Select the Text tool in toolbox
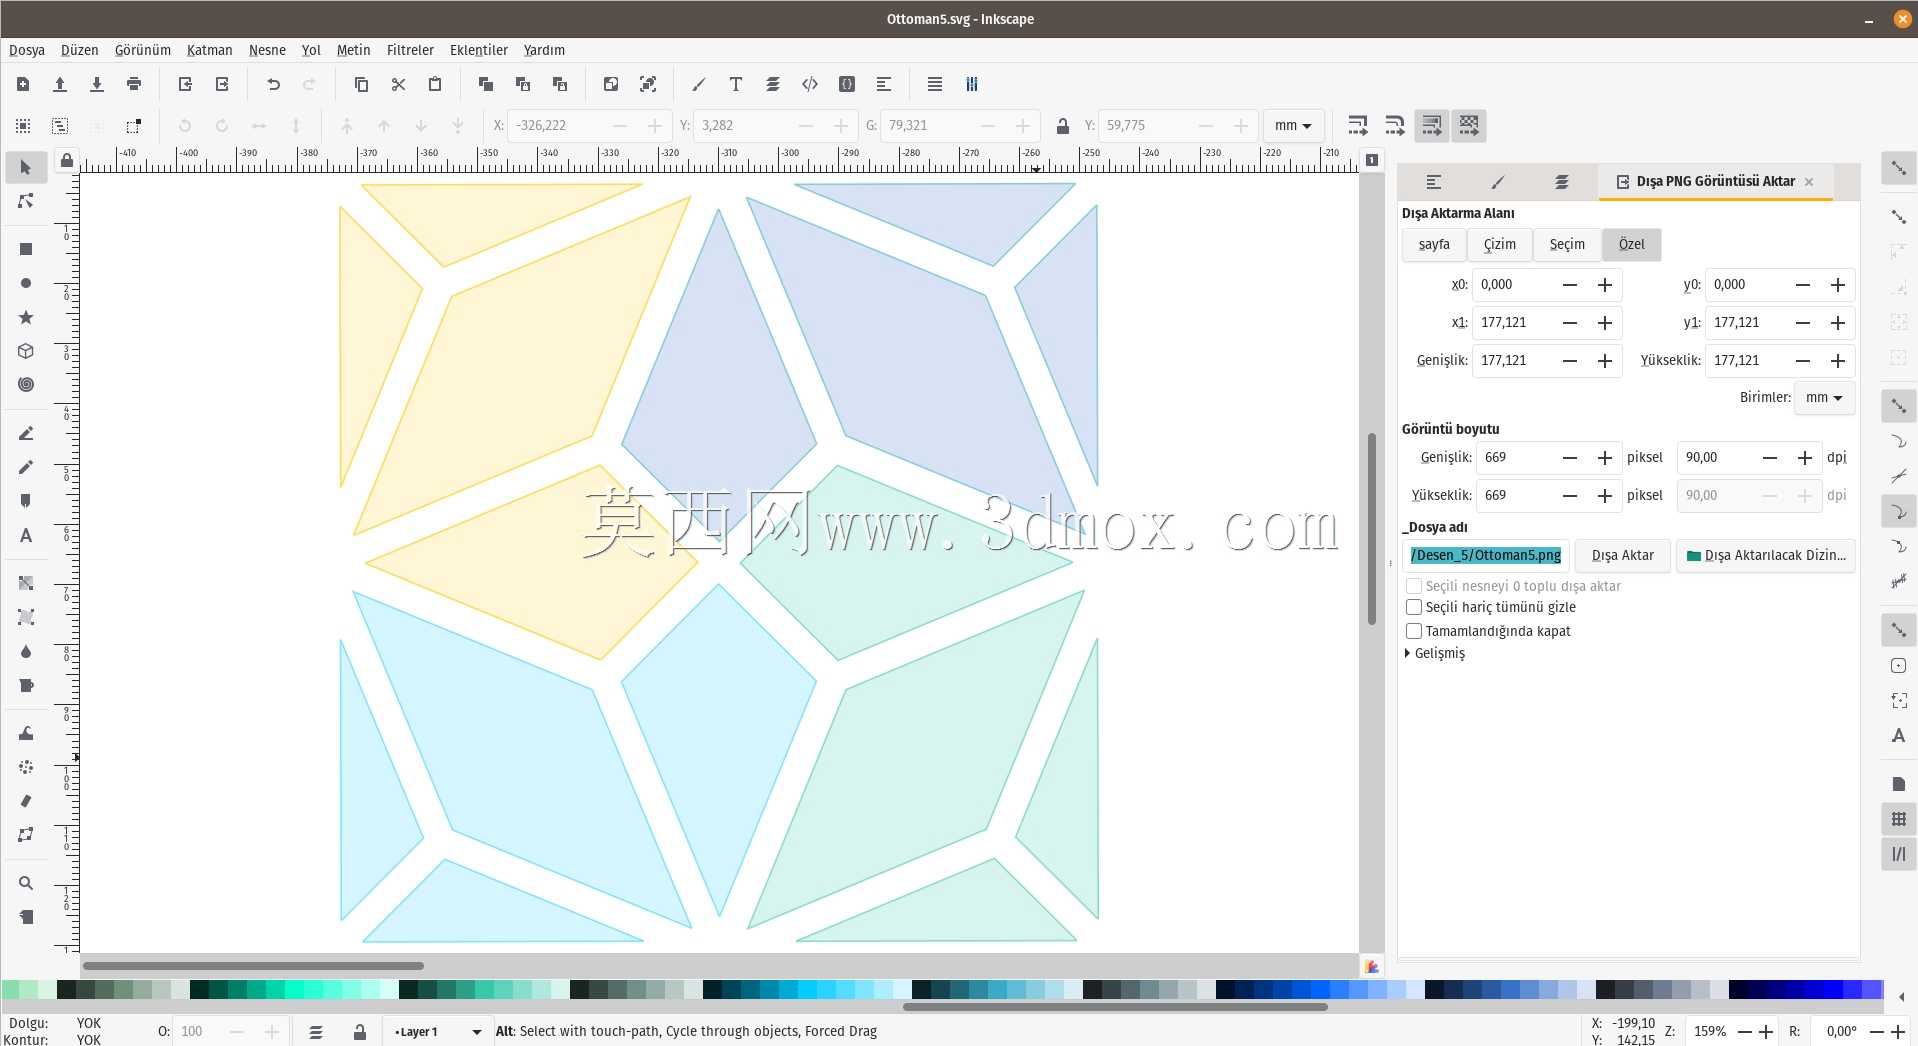 point(26,535)
